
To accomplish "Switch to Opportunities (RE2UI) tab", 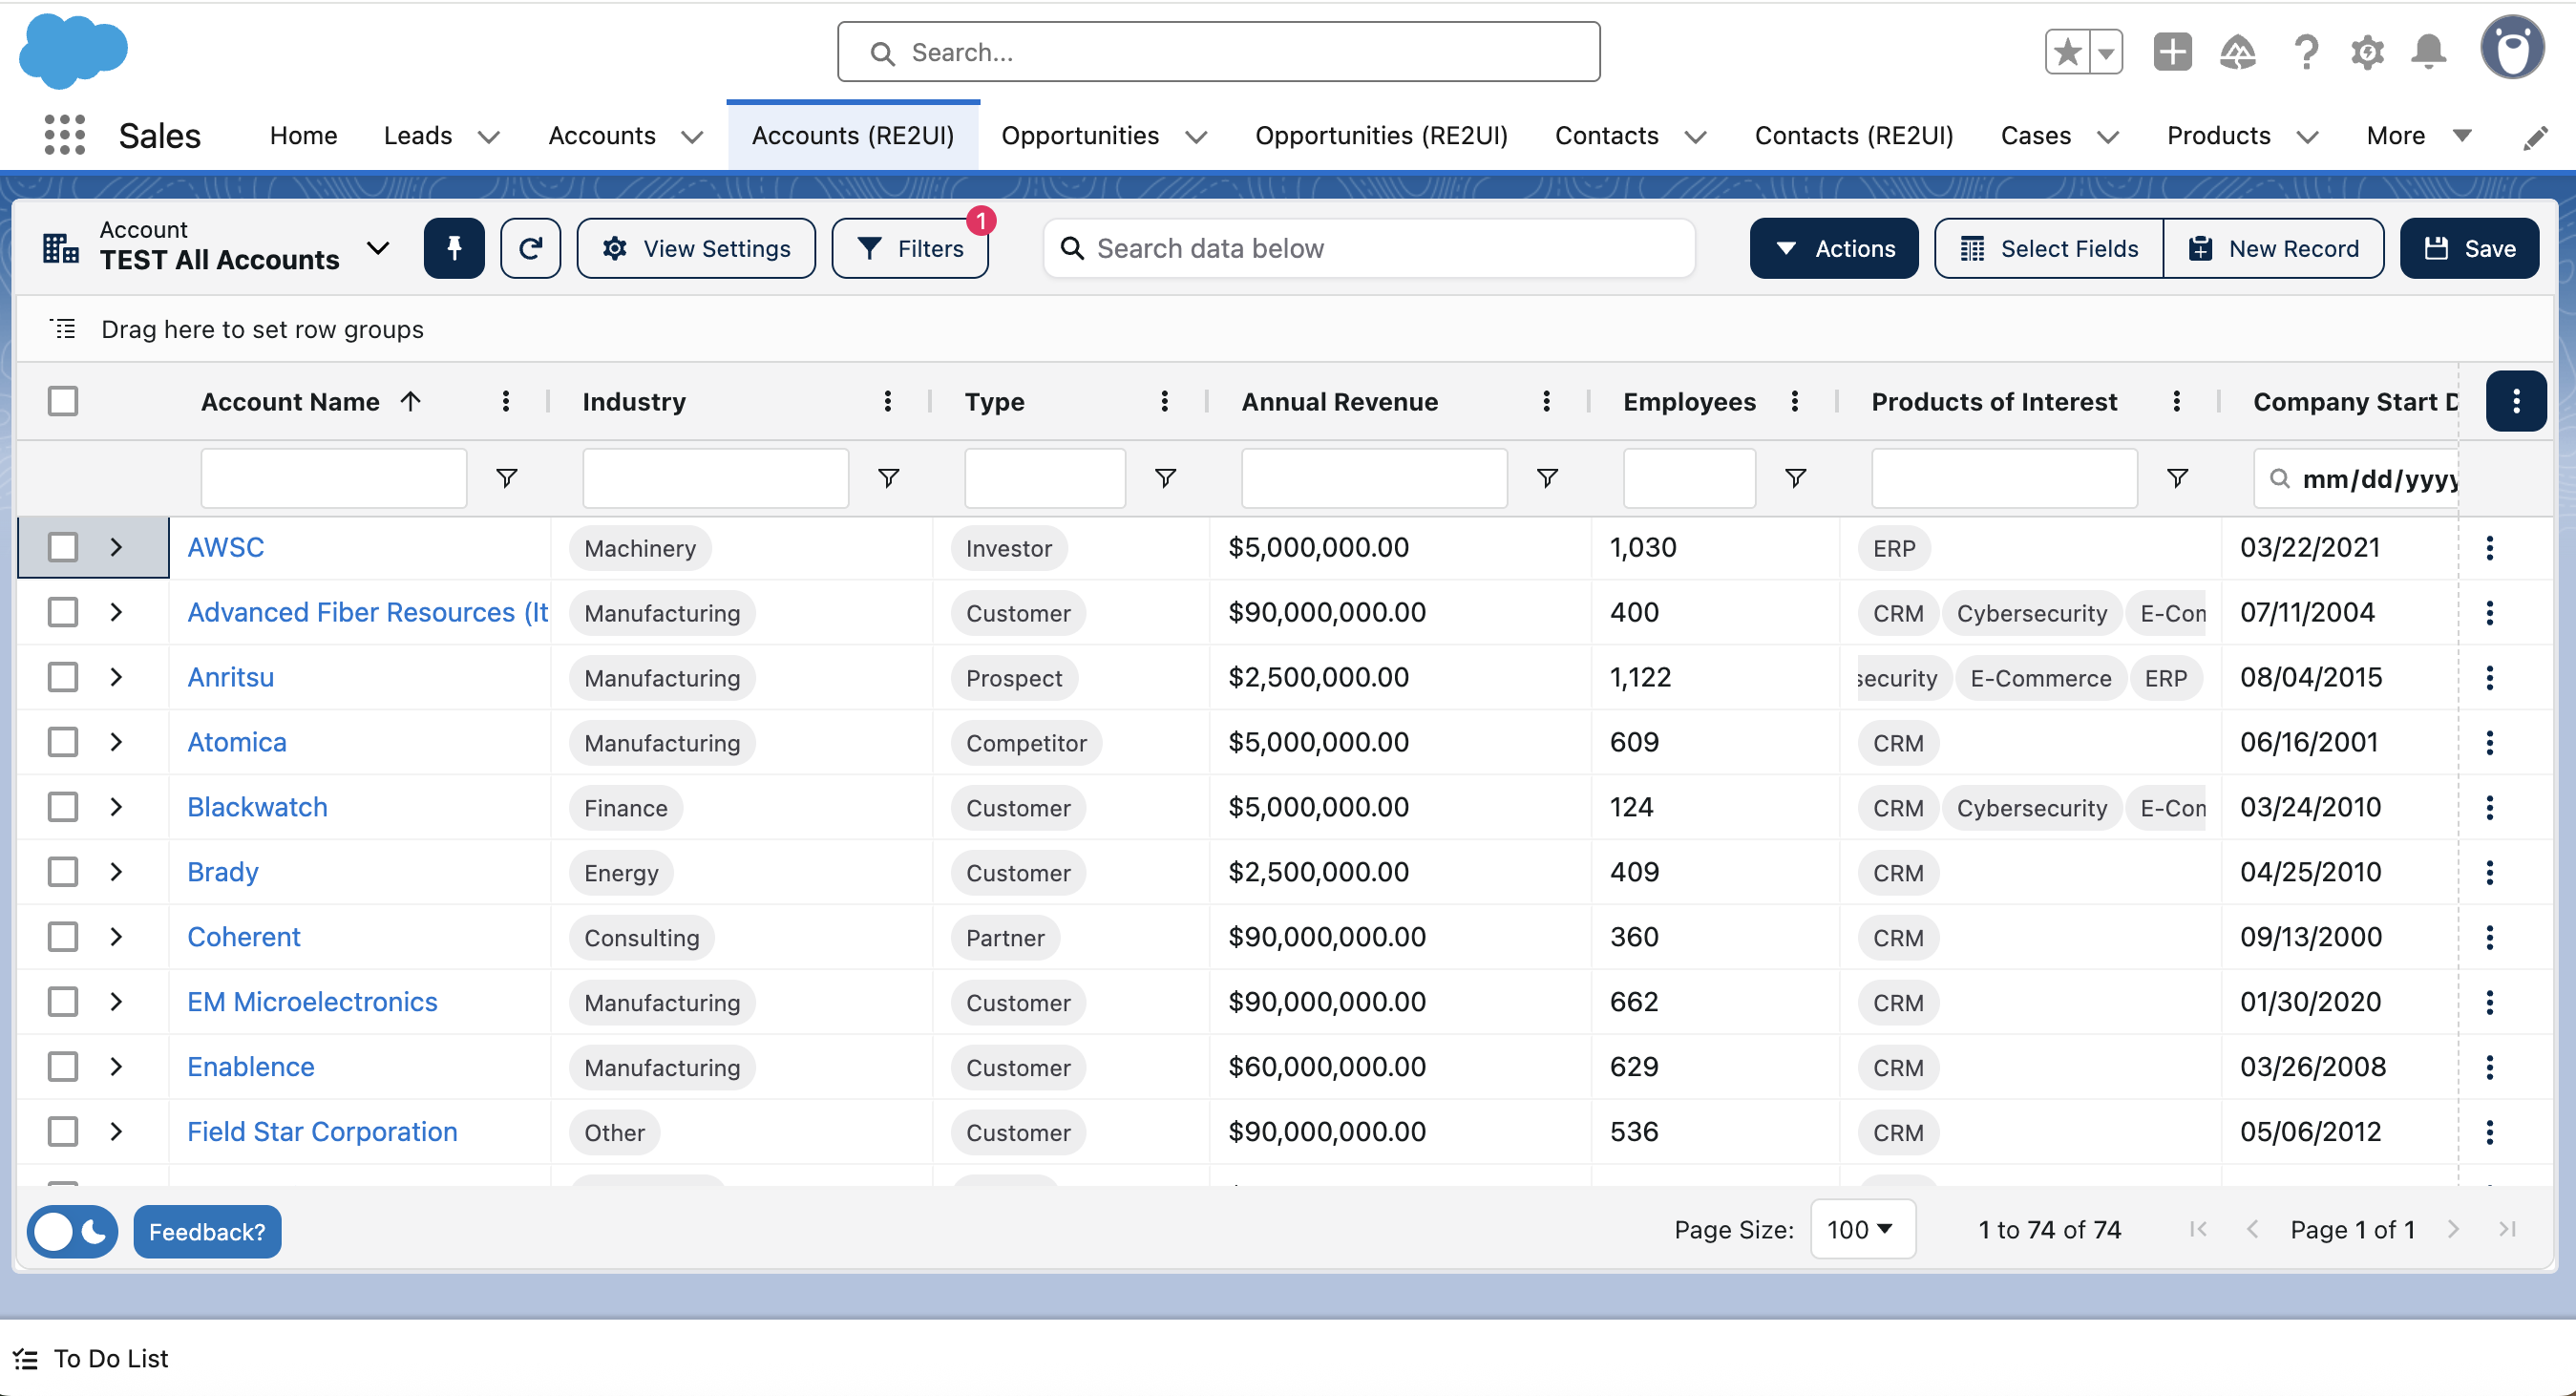I will tap(1381, 136).
